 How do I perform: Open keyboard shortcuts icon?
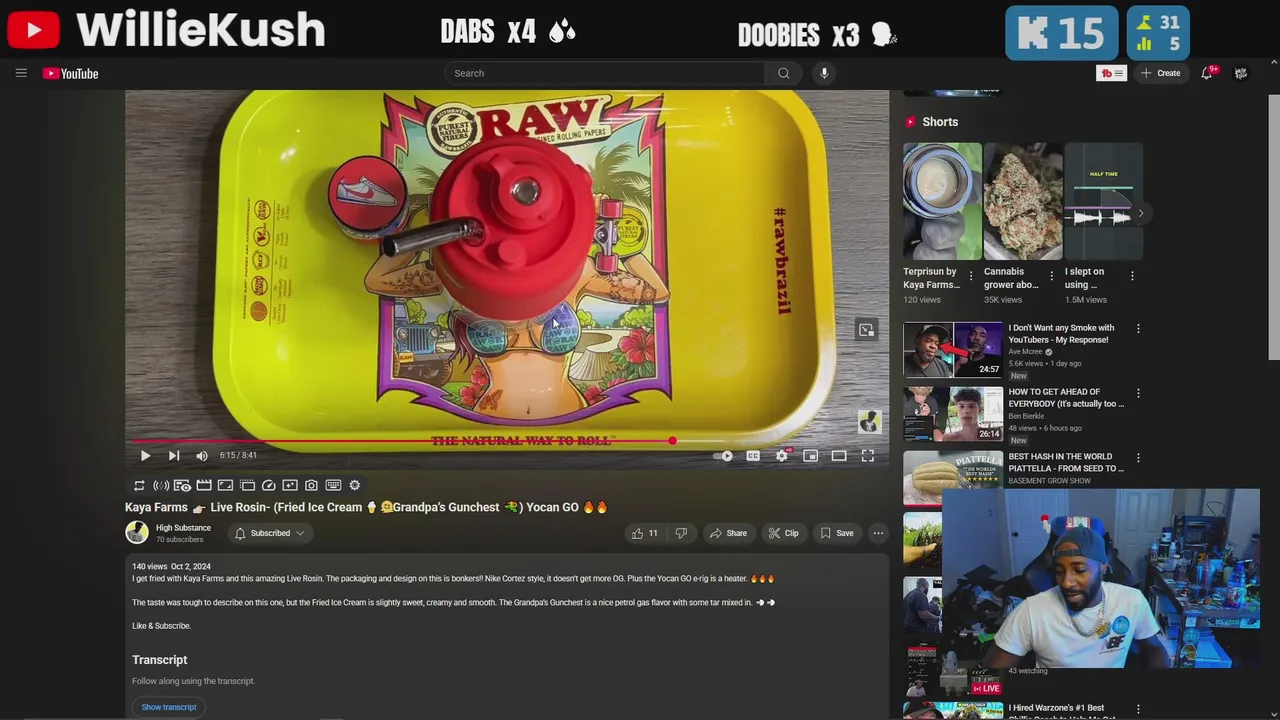click(333, 485)
